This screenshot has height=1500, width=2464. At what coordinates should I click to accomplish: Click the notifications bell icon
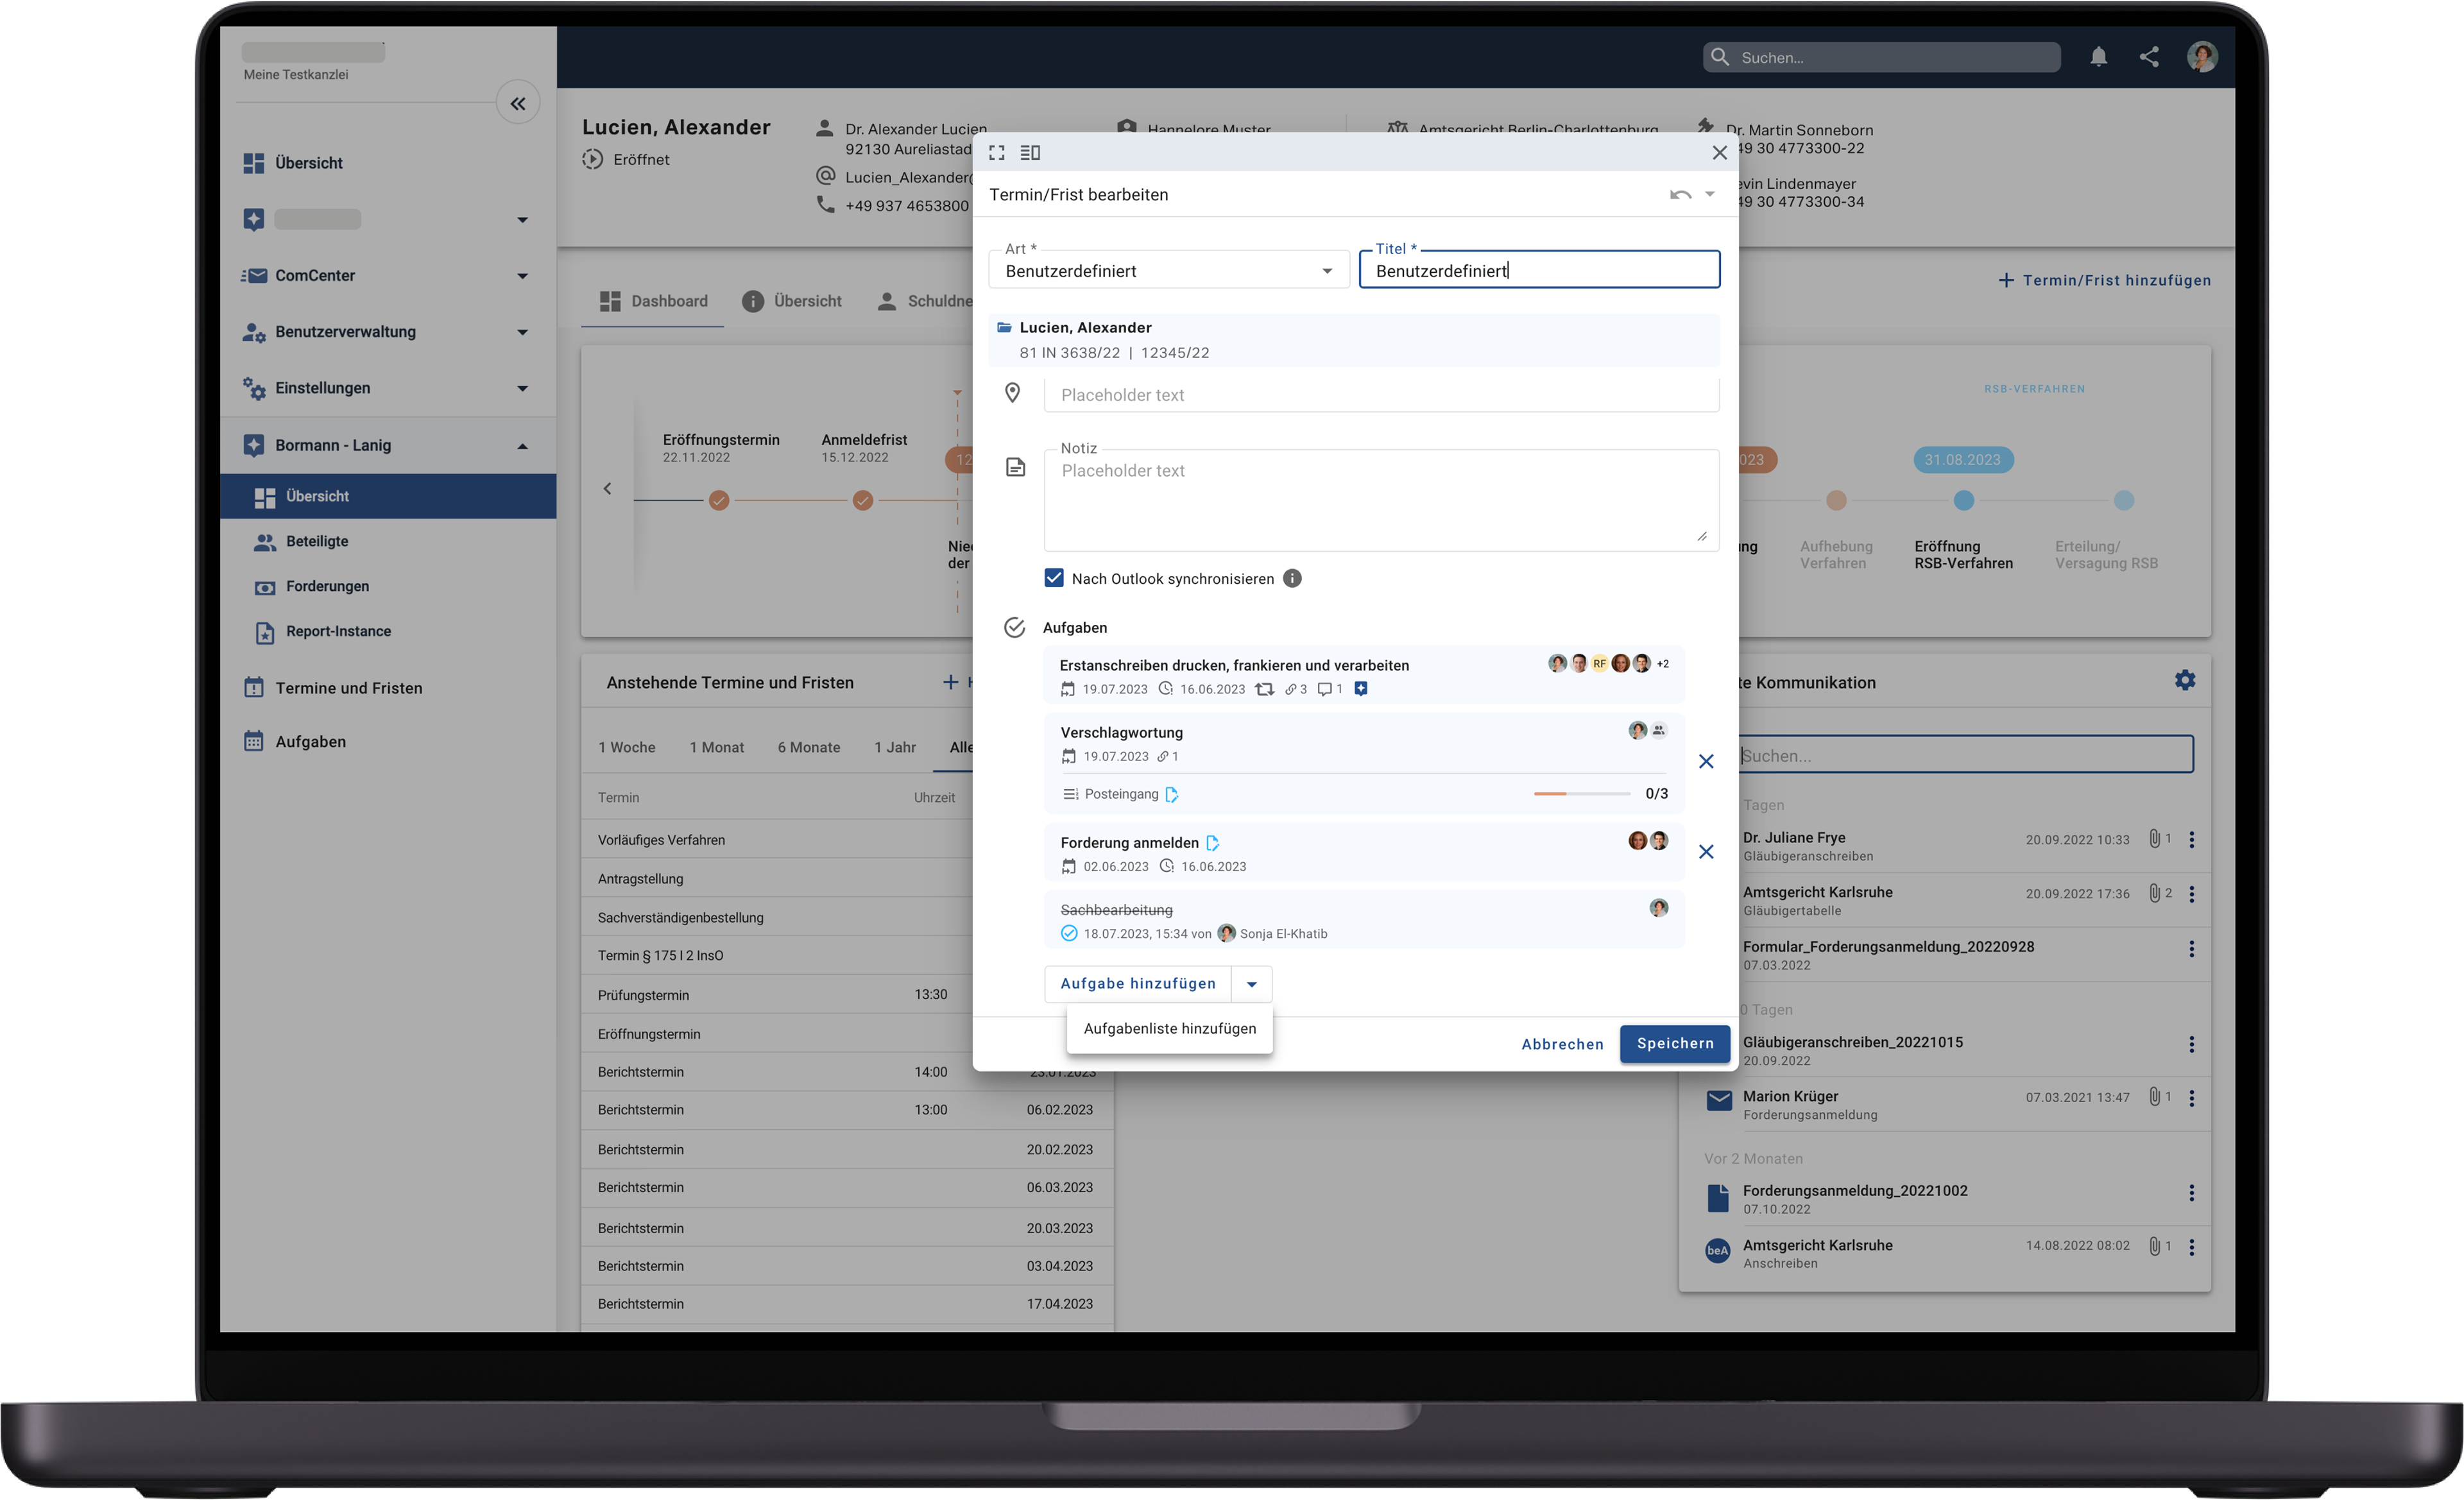(x=2098, y=57)
